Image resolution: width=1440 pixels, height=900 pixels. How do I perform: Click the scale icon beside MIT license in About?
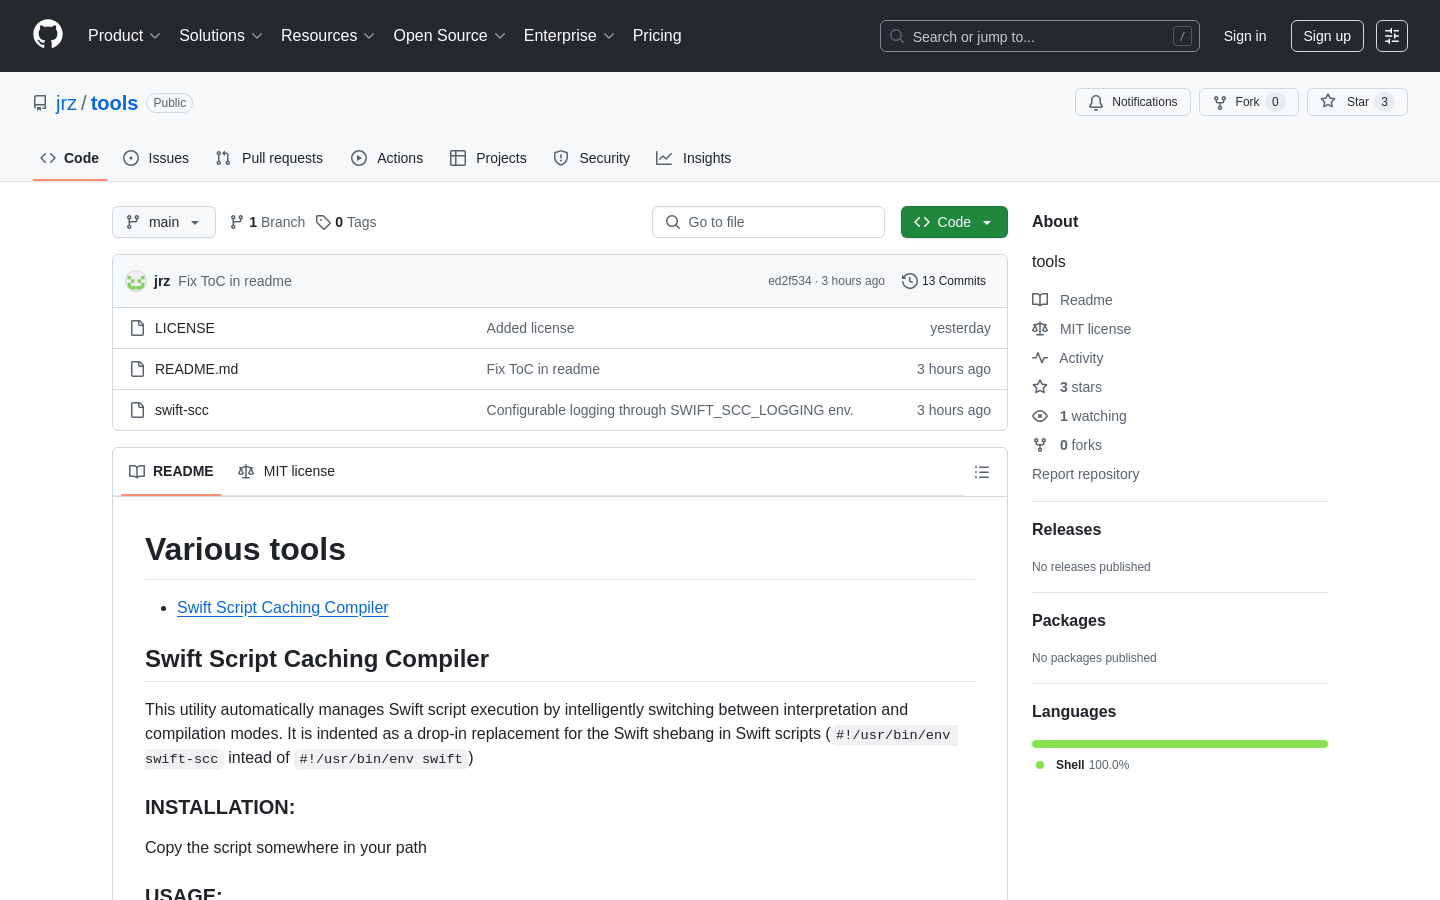[1040, 329]
